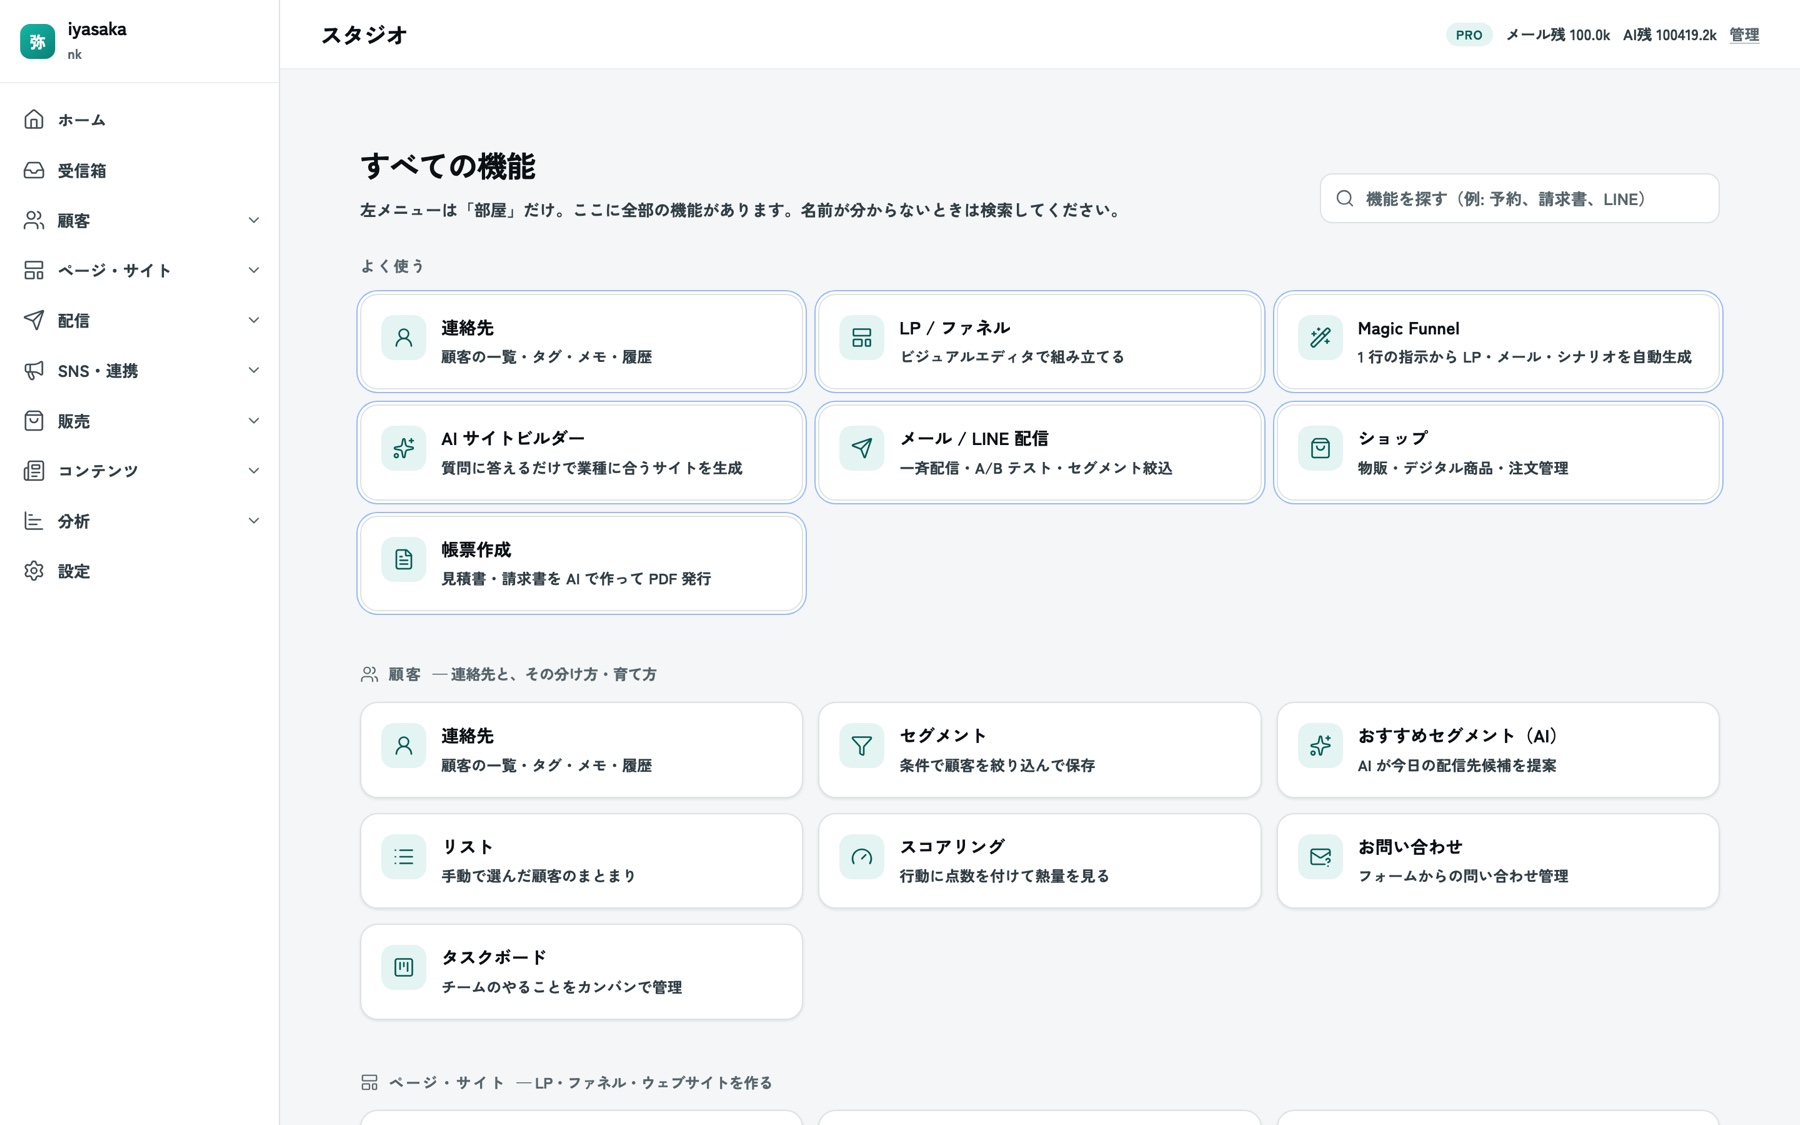Click the gauge icon on the スコアリング card
This screenshot has height=1125, width=1800.
(x=861, y=857)
